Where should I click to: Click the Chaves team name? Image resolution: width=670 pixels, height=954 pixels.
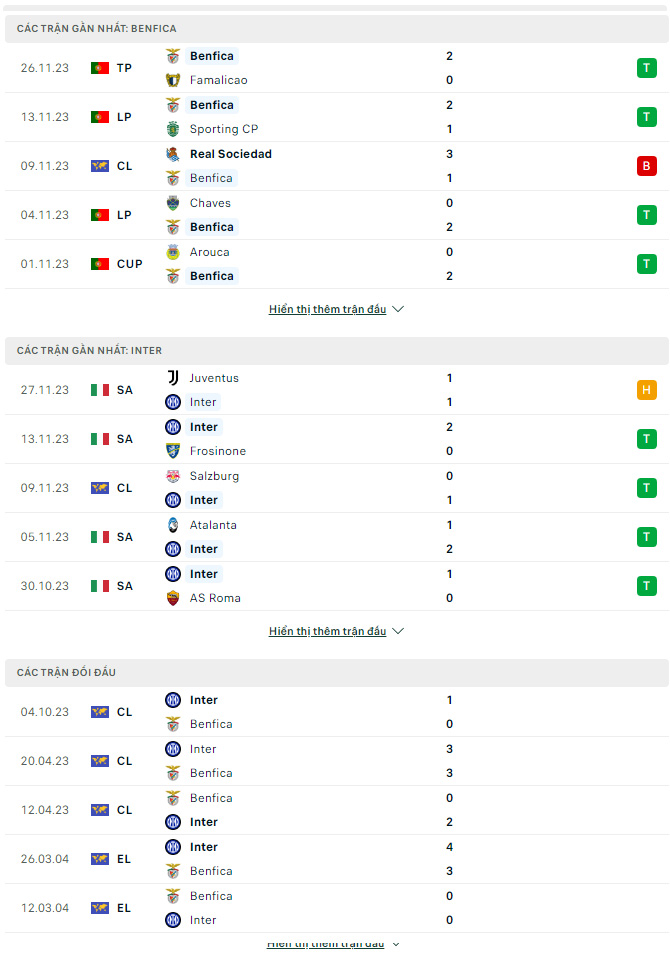click(210, 203)
